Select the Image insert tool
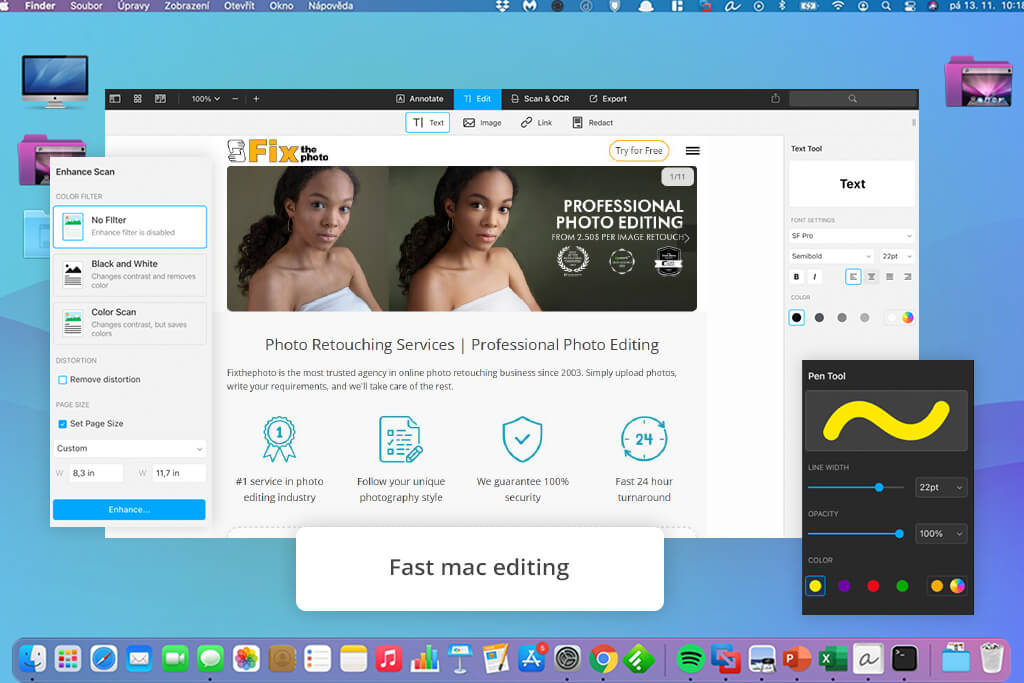This screenshot has width=1024, height=683. [483, 123]
